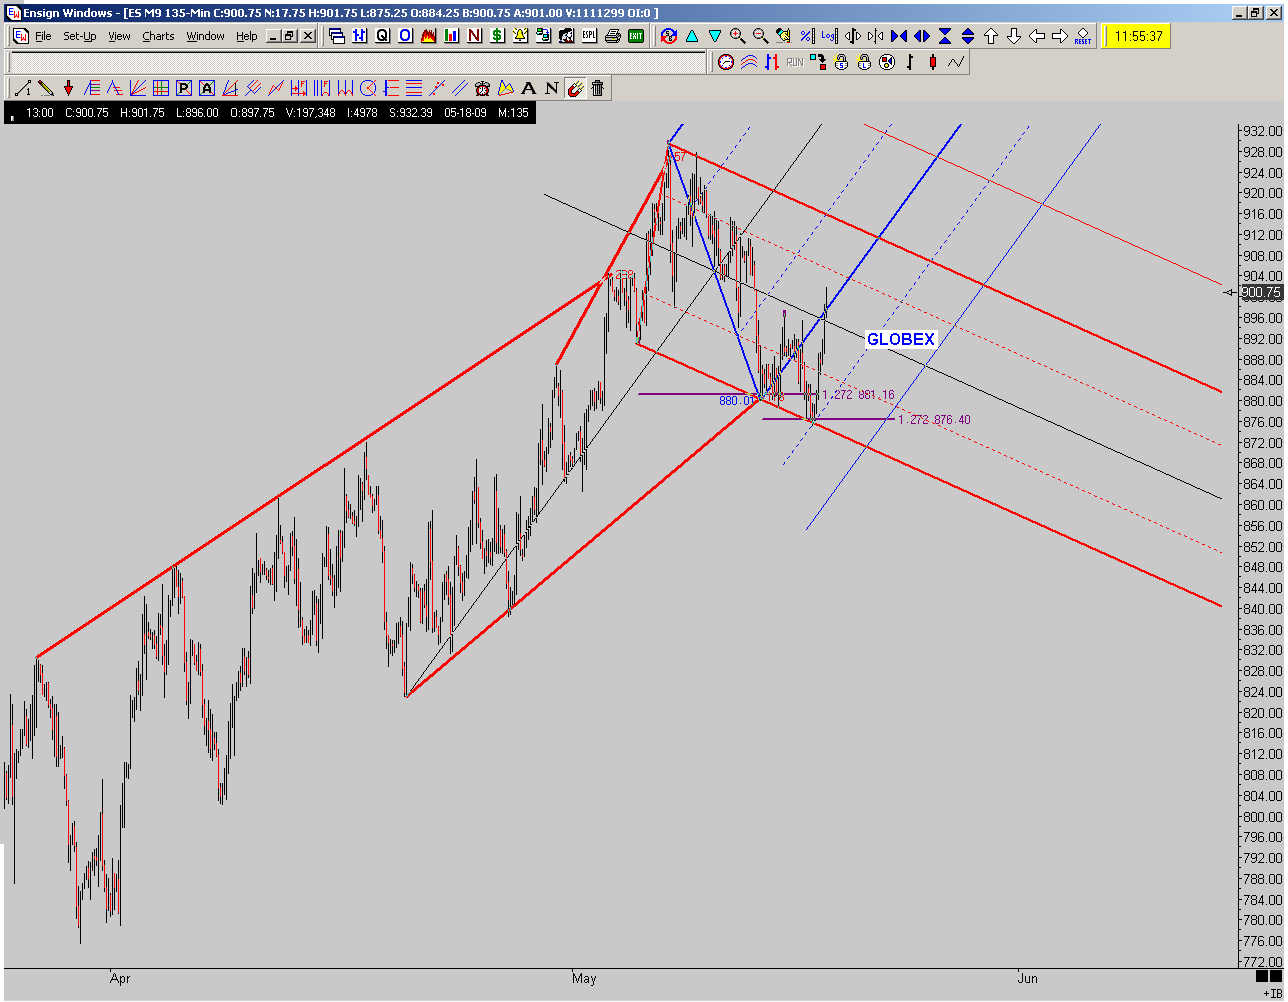1288x1002 pixels.
Task: Select the circle cycle drawing tool
Action: point(368,88)
